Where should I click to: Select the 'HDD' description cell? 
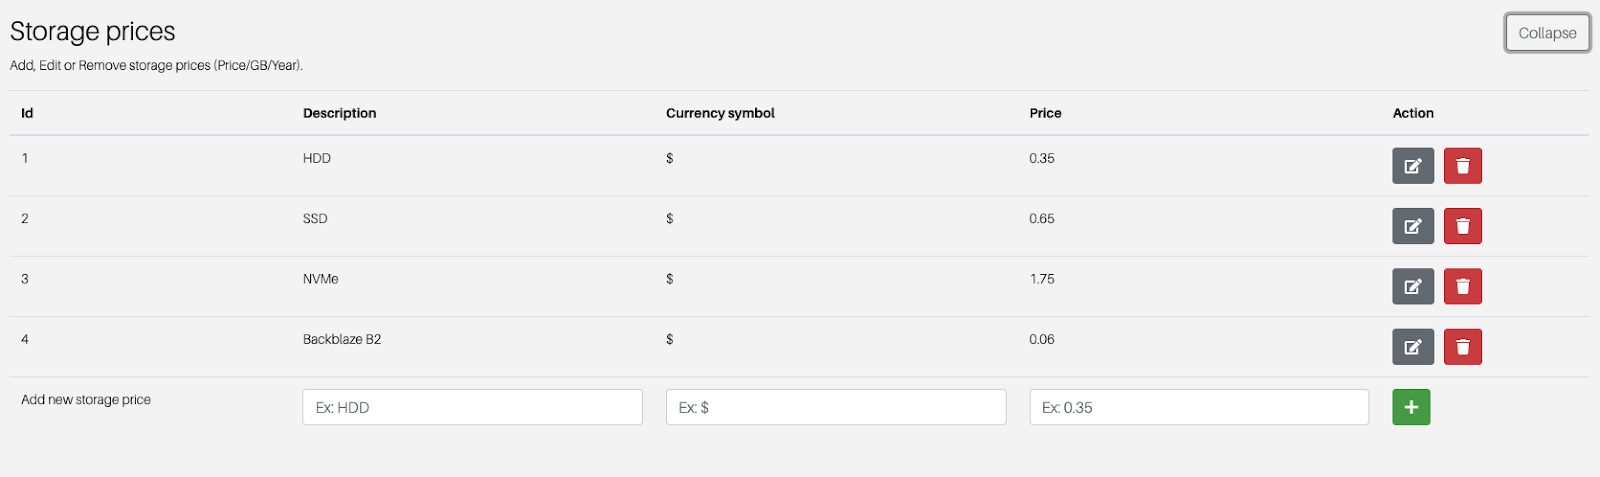pos(317,158)
